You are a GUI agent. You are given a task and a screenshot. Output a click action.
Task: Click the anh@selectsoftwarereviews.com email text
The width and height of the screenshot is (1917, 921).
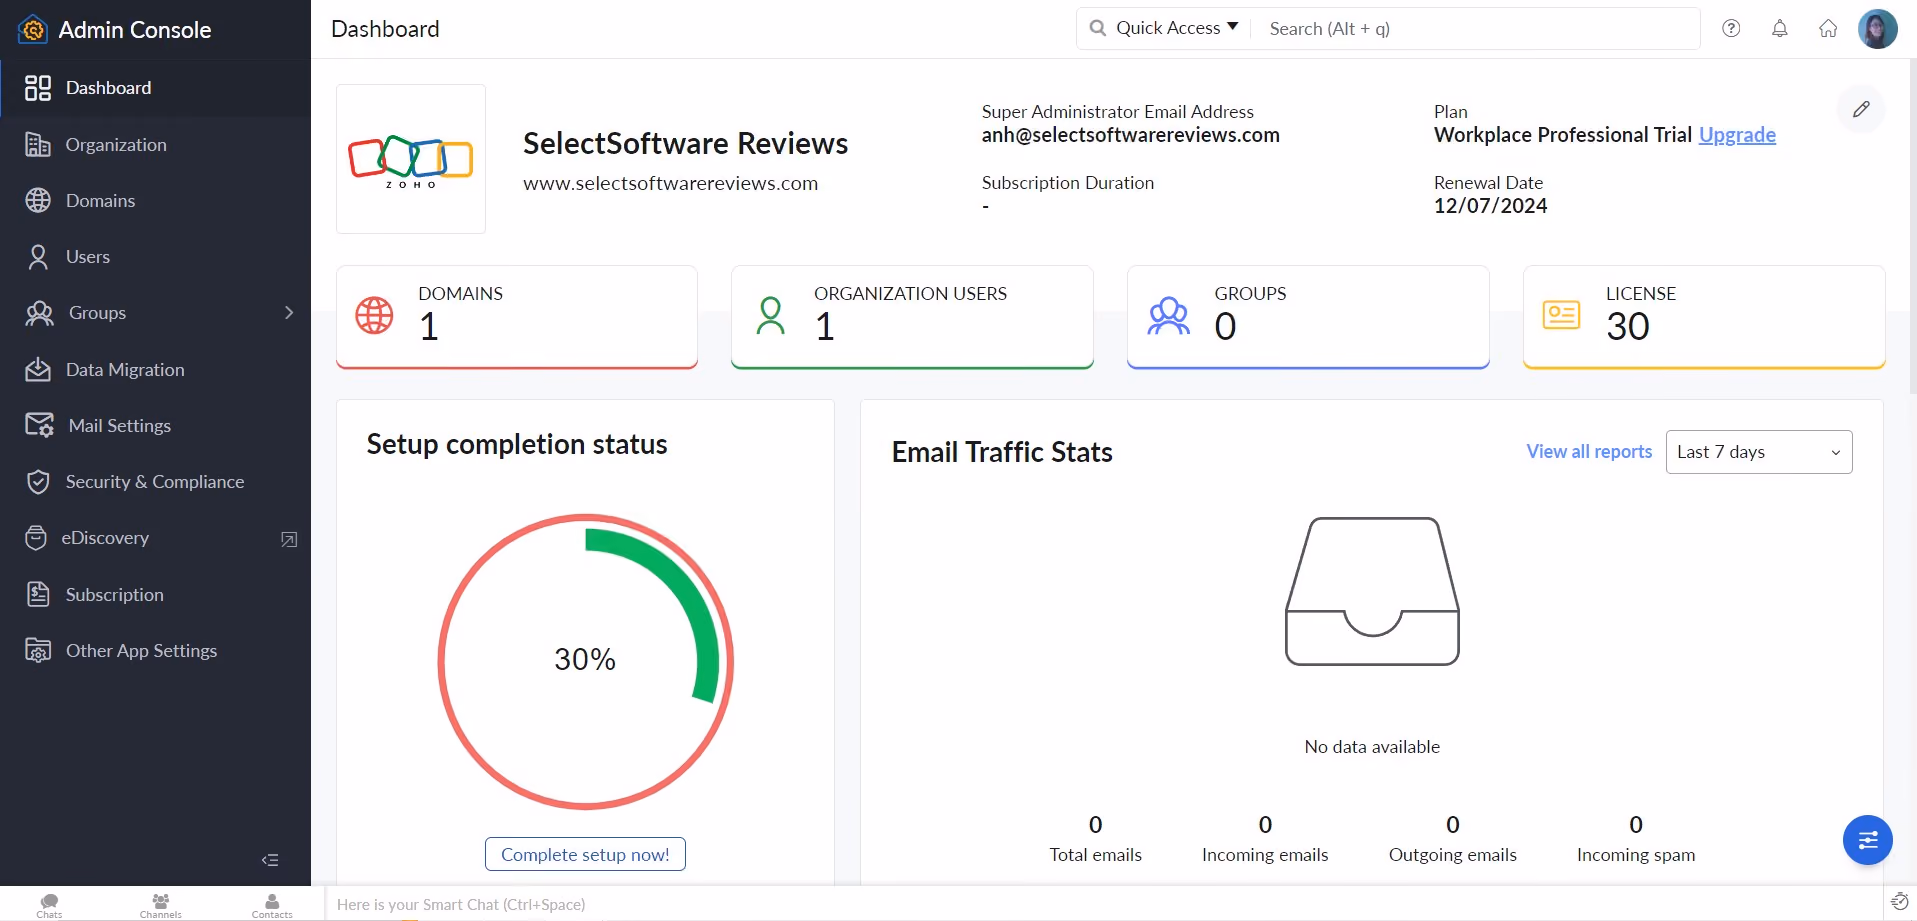(x=1130, y=135)
